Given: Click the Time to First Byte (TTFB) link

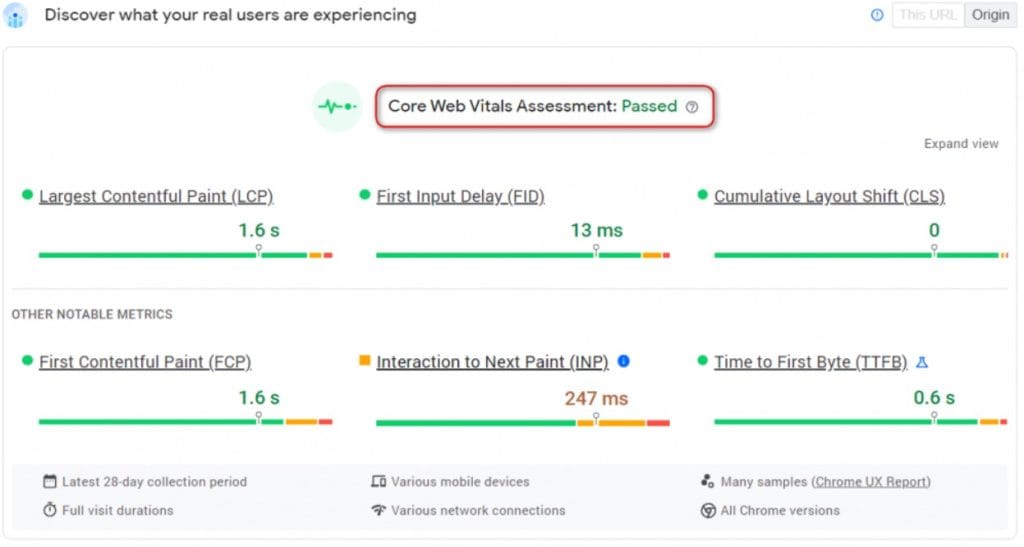Looking at the screenshot, I should click(x=810, y=362).
